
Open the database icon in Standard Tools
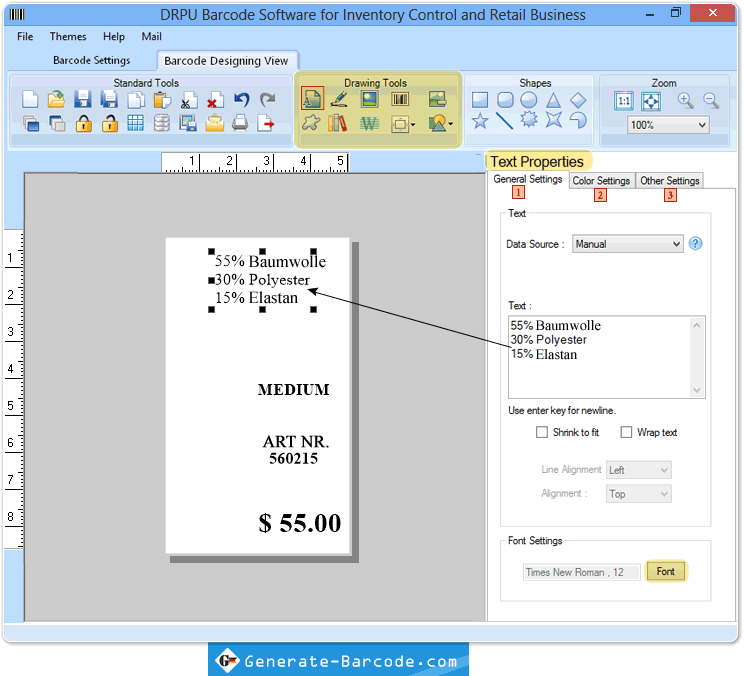(x=162, y=123)
